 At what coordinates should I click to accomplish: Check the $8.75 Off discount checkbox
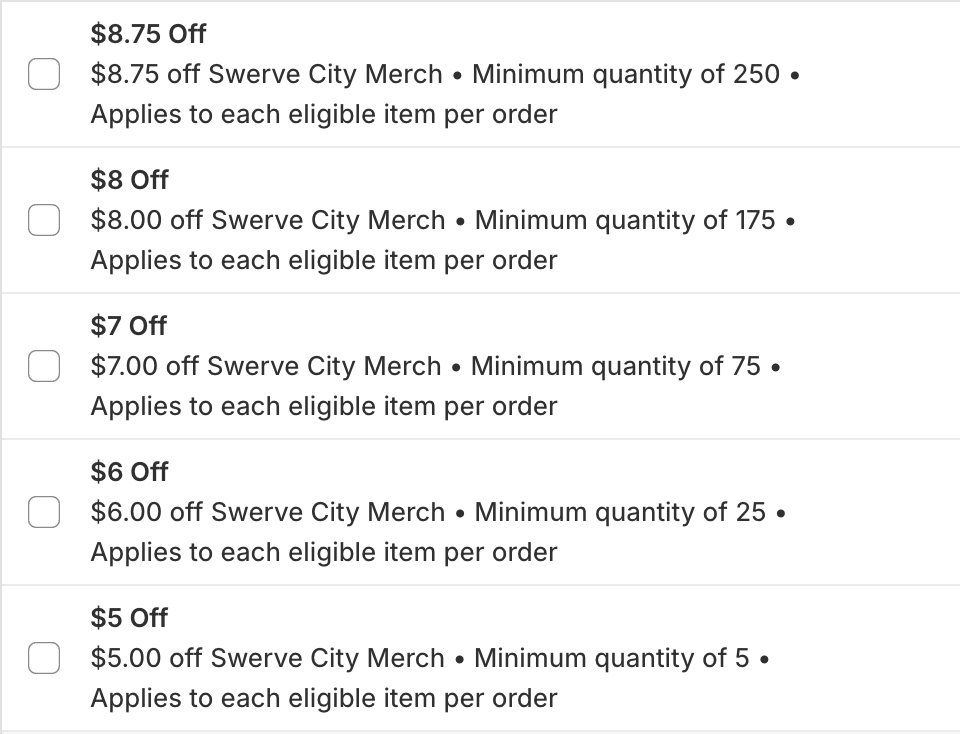(44, 74)
